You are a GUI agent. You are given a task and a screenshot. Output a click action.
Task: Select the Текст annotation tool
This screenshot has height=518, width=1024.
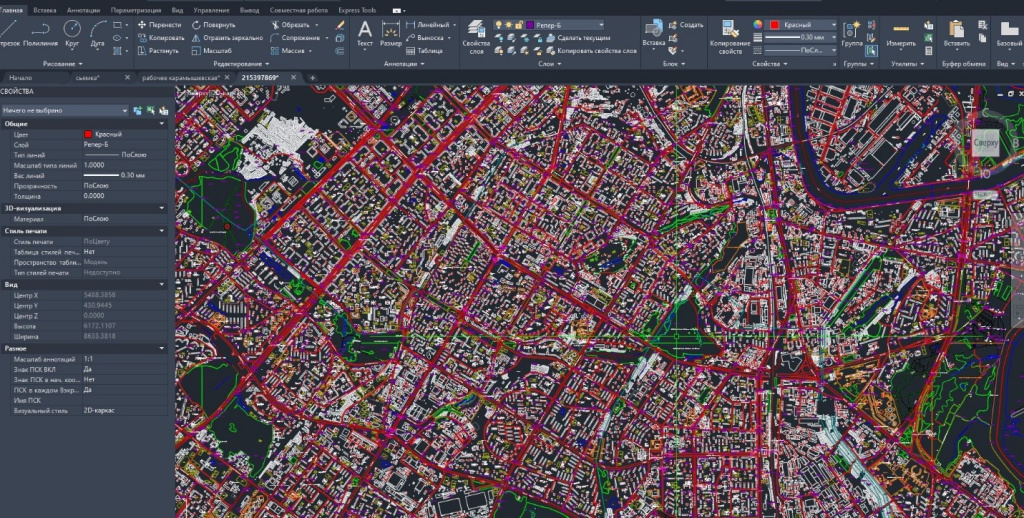[x=365, y=34]
